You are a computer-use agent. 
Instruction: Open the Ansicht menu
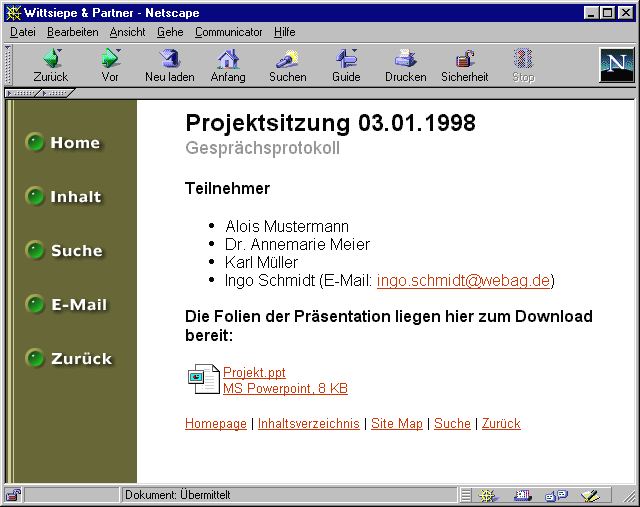(127, 32)
